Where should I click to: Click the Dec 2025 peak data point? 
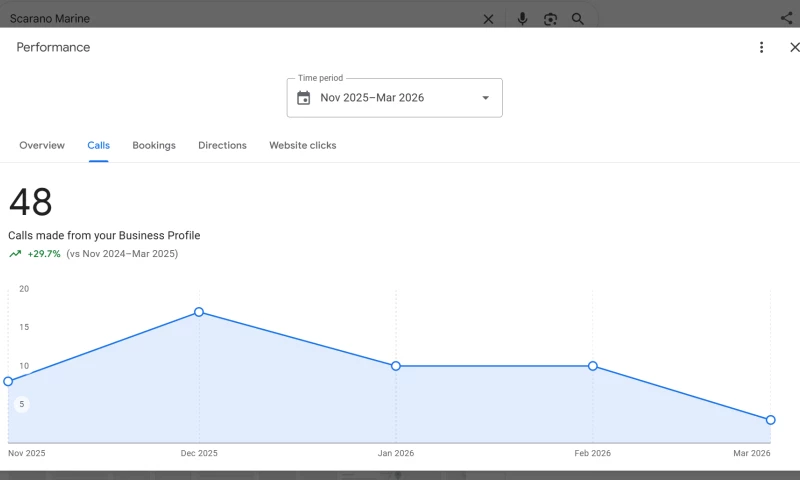point(199,312)
